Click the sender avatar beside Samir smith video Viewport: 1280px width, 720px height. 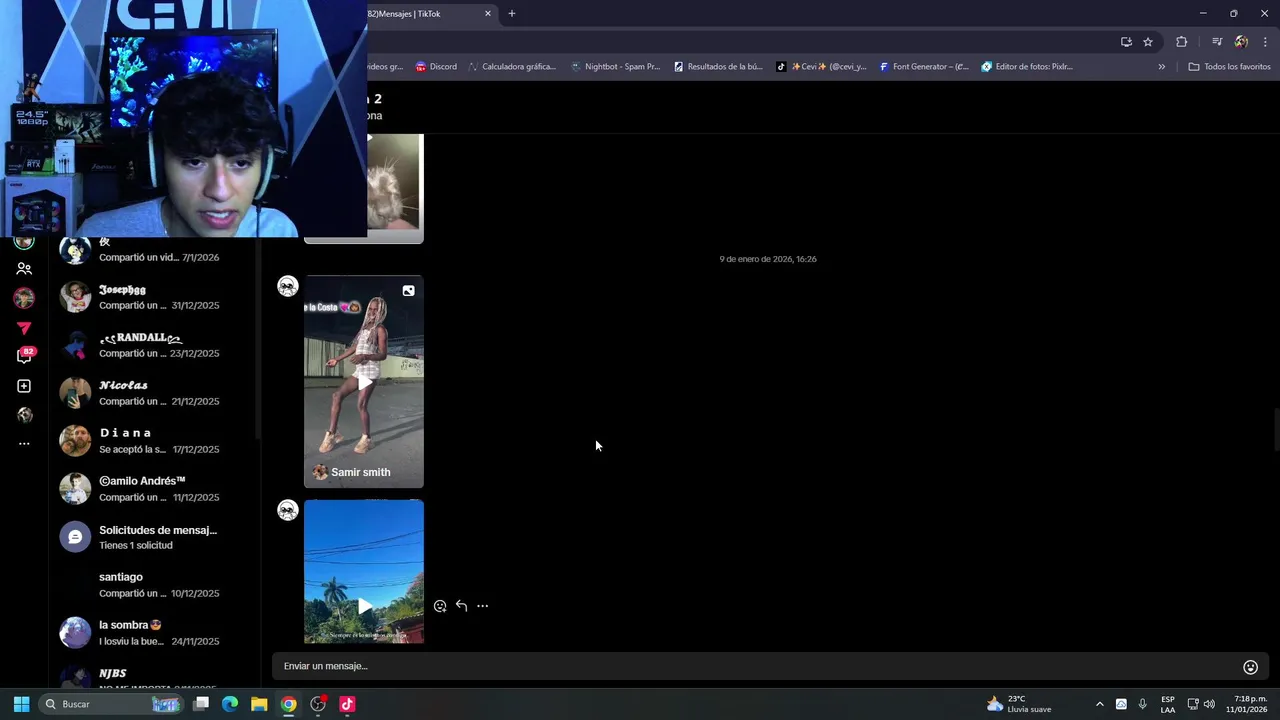click(x=288, y=287)
